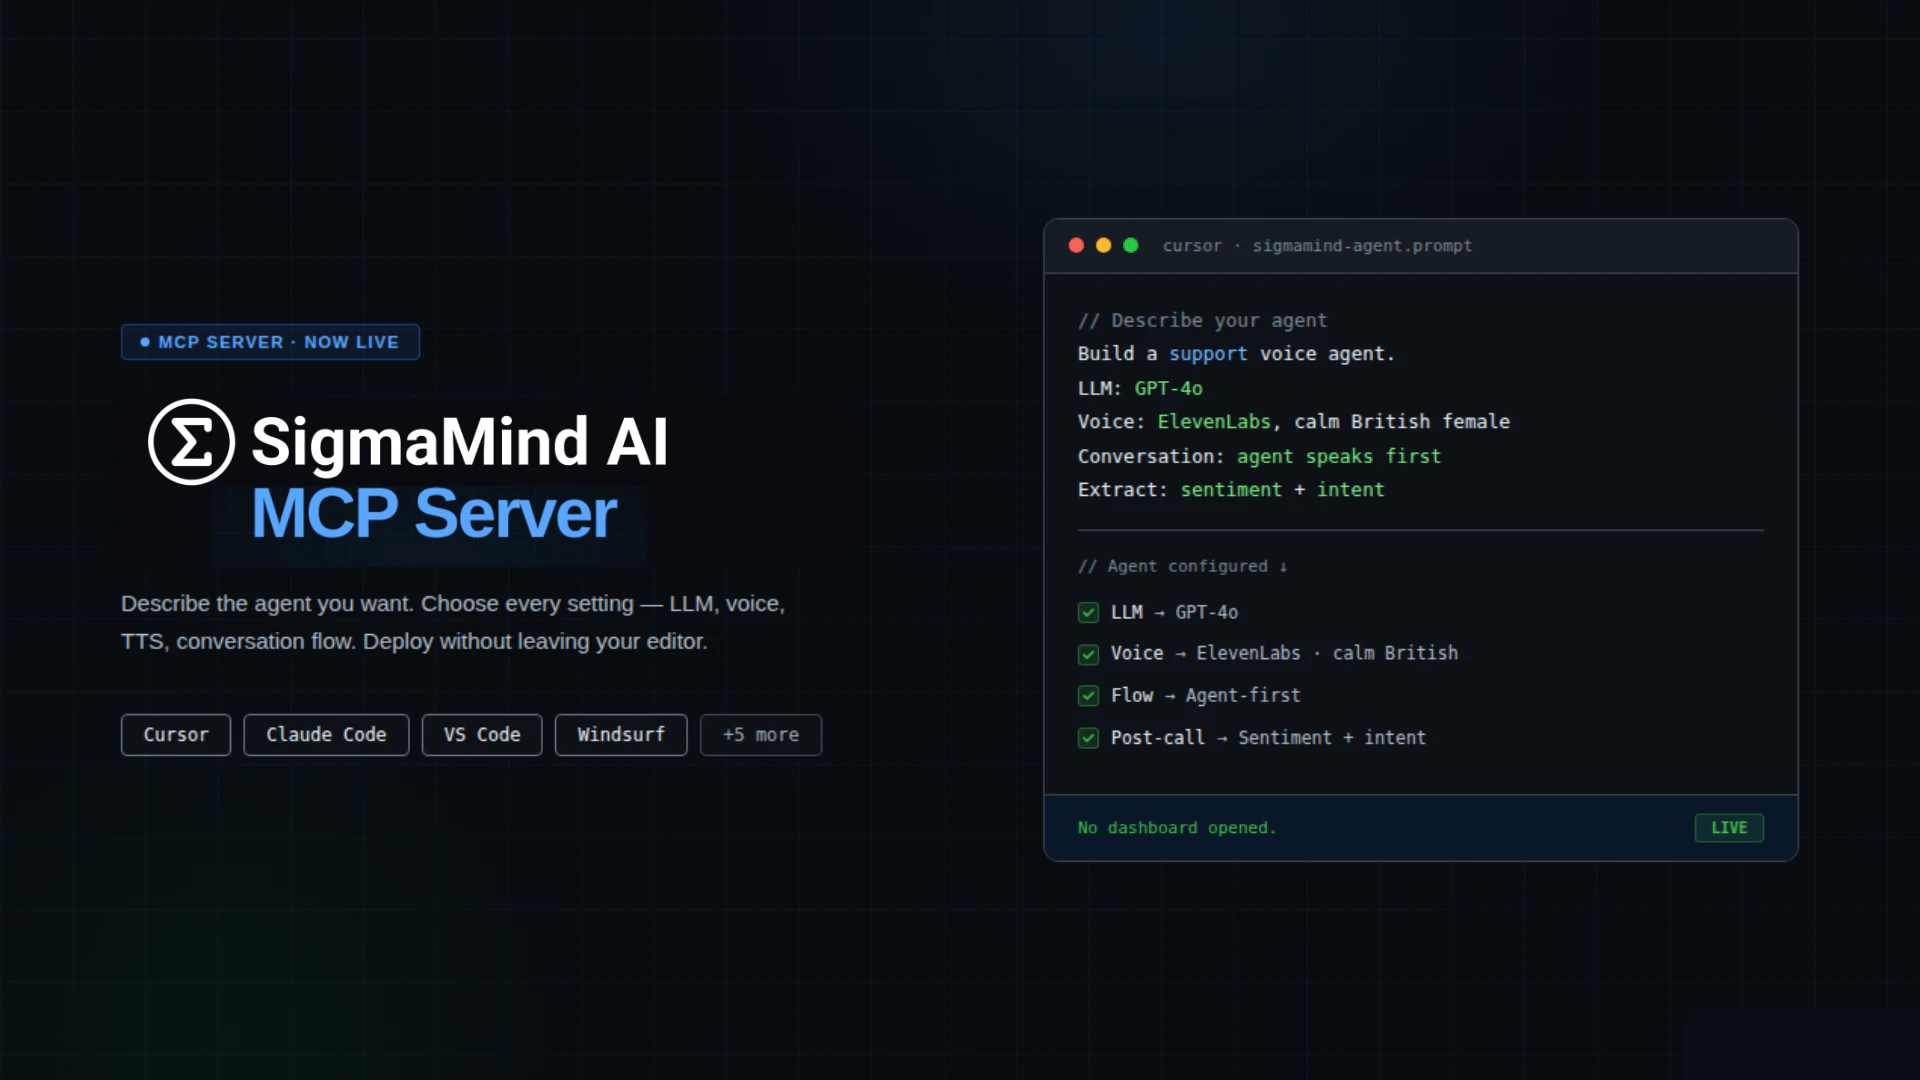Select the Windsurf chip
Screen dimensions: 1920x1080
pyautogui.click(x=621, y=735)
